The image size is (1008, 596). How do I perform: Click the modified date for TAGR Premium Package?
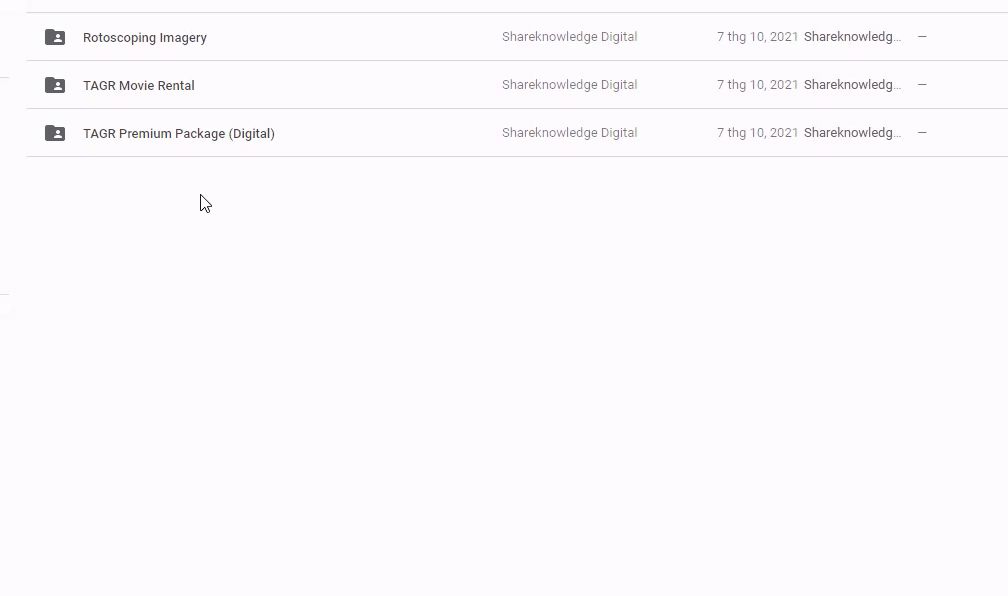click(x=757, y=133)
